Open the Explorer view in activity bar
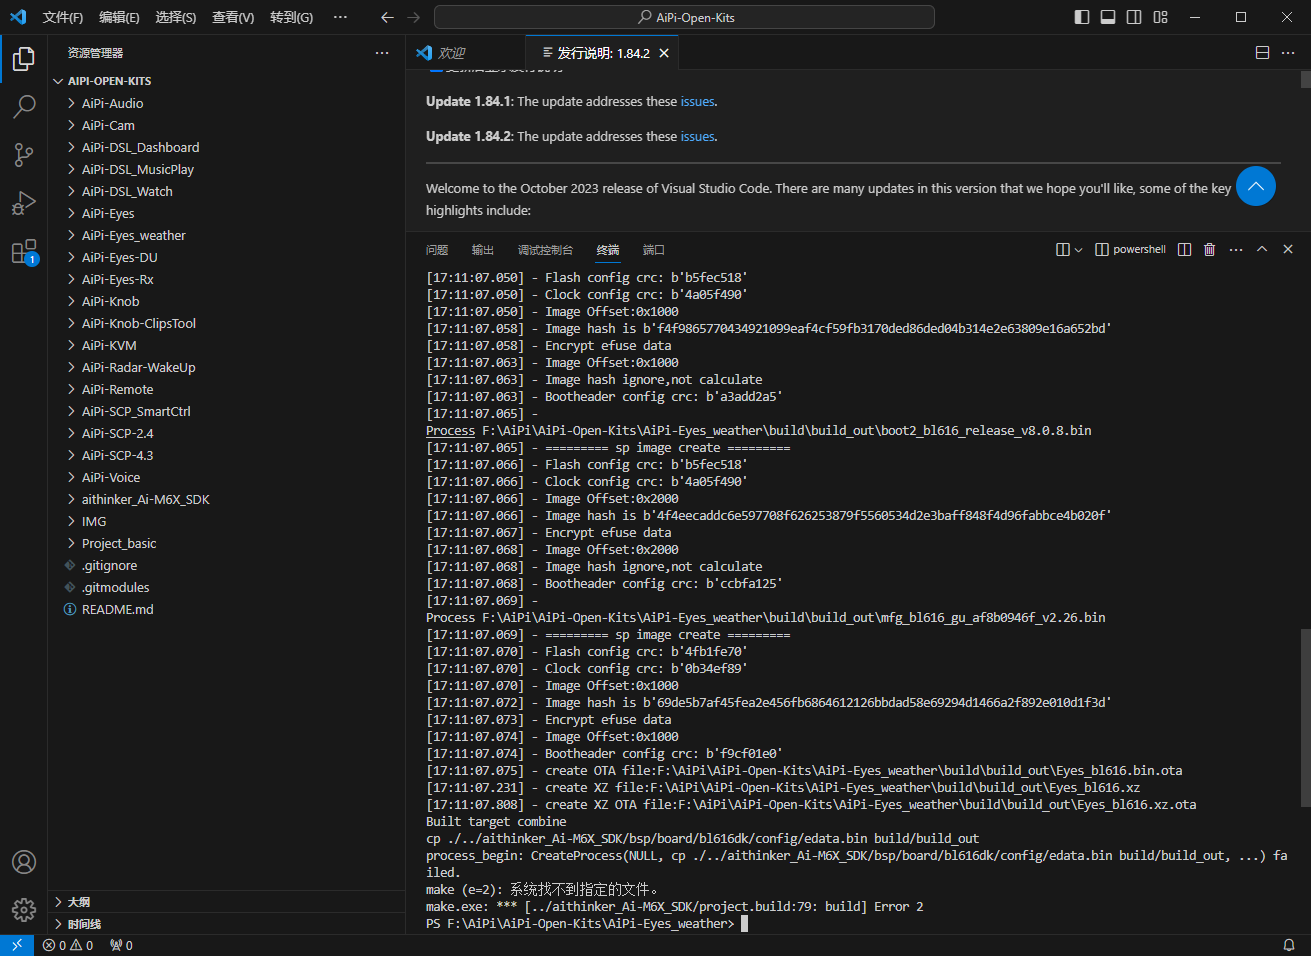Viewport: 1311px width, 956px height. (24, 59)
